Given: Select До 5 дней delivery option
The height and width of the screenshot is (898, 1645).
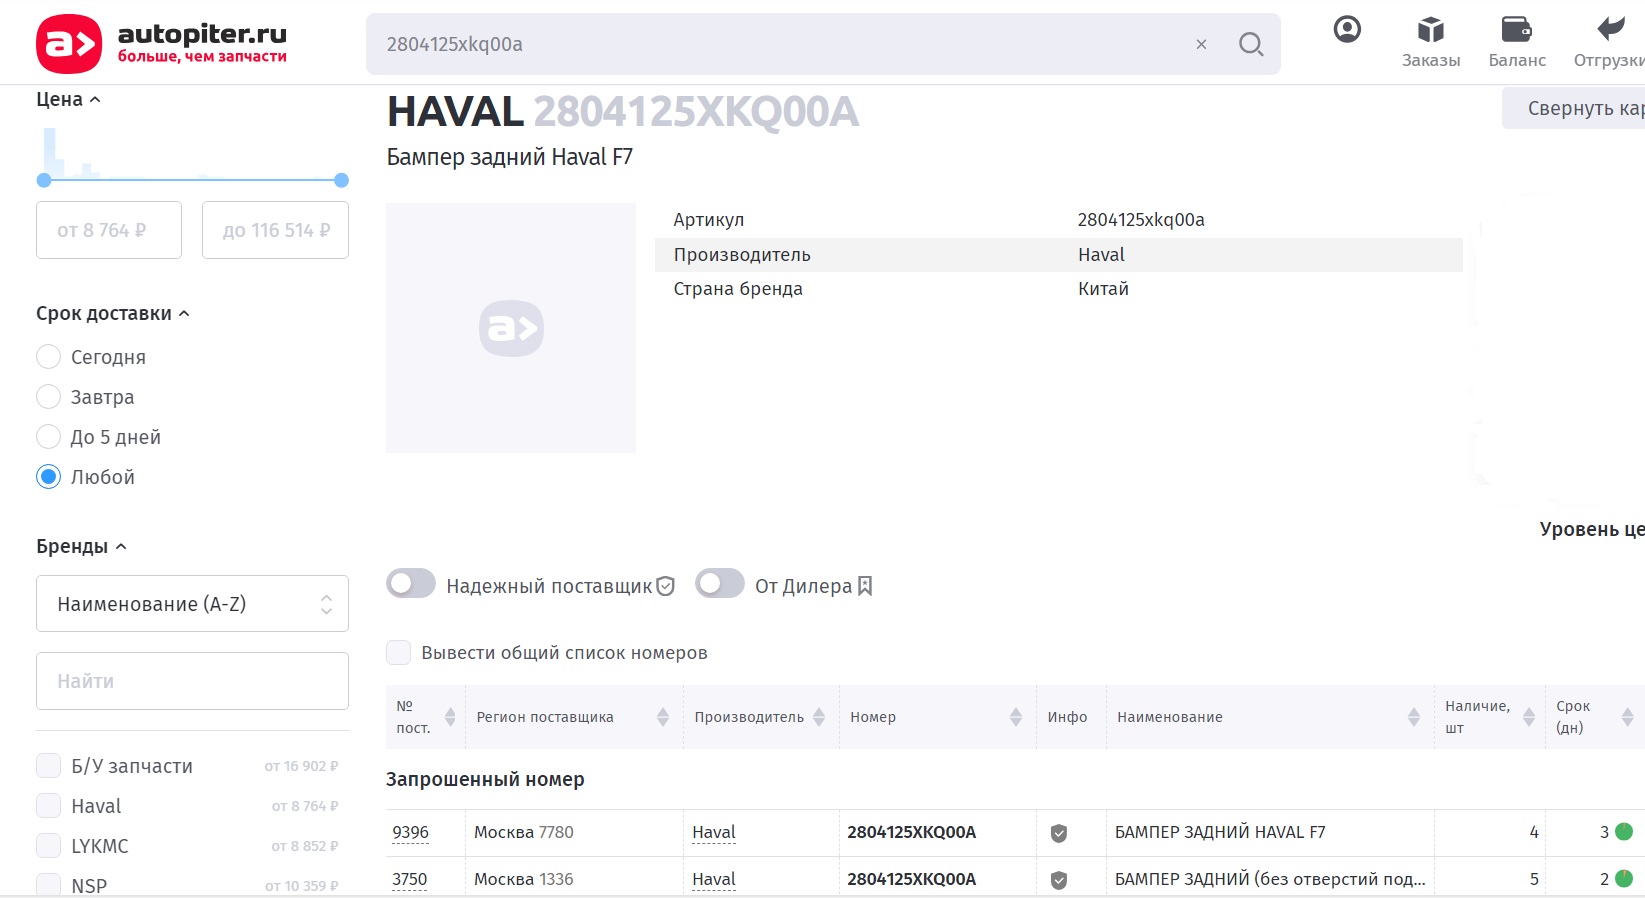Looking at the screenshot, I should coord(48,437).
